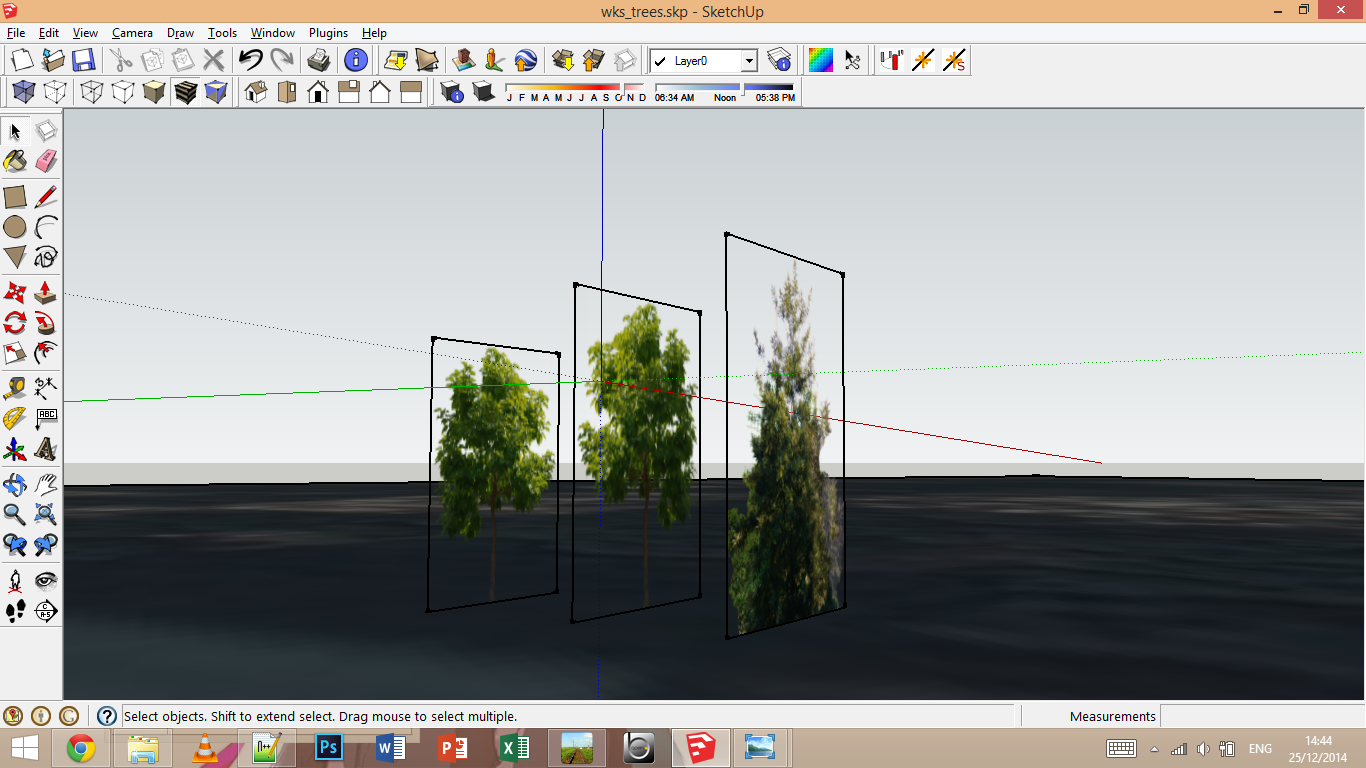Choose the 3D Text tool

pos(46,449)
